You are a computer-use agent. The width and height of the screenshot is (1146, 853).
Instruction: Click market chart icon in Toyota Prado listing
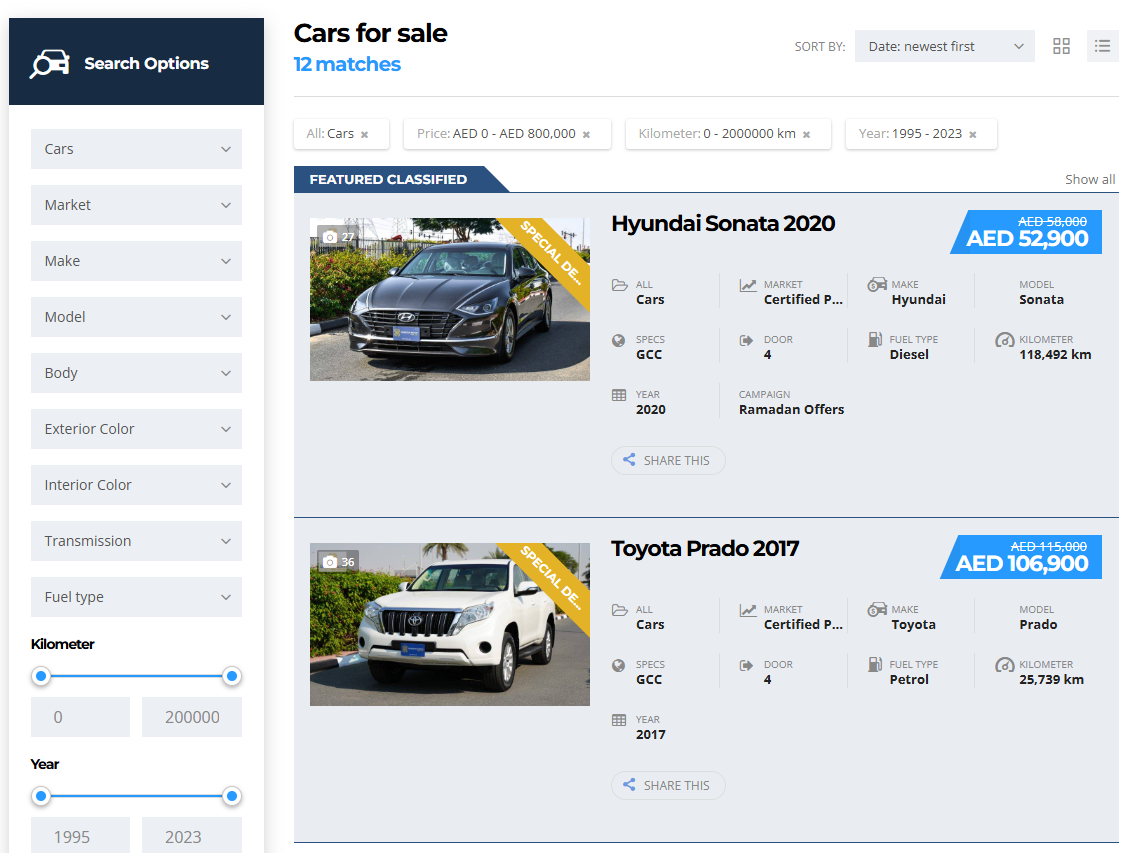748,610
